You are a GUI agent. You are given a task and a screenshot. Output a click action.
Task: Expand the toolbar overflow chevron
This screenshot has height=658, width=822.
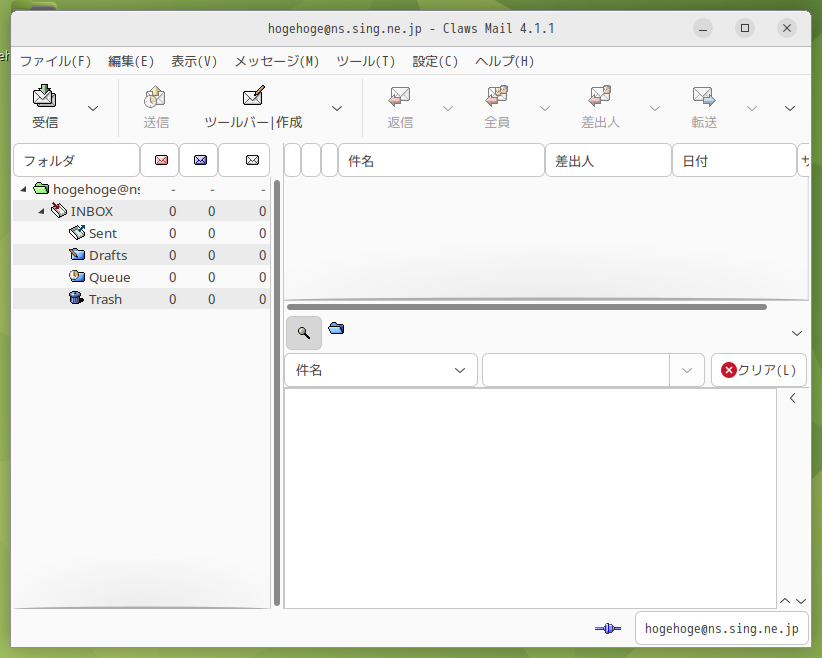(790, 109)
